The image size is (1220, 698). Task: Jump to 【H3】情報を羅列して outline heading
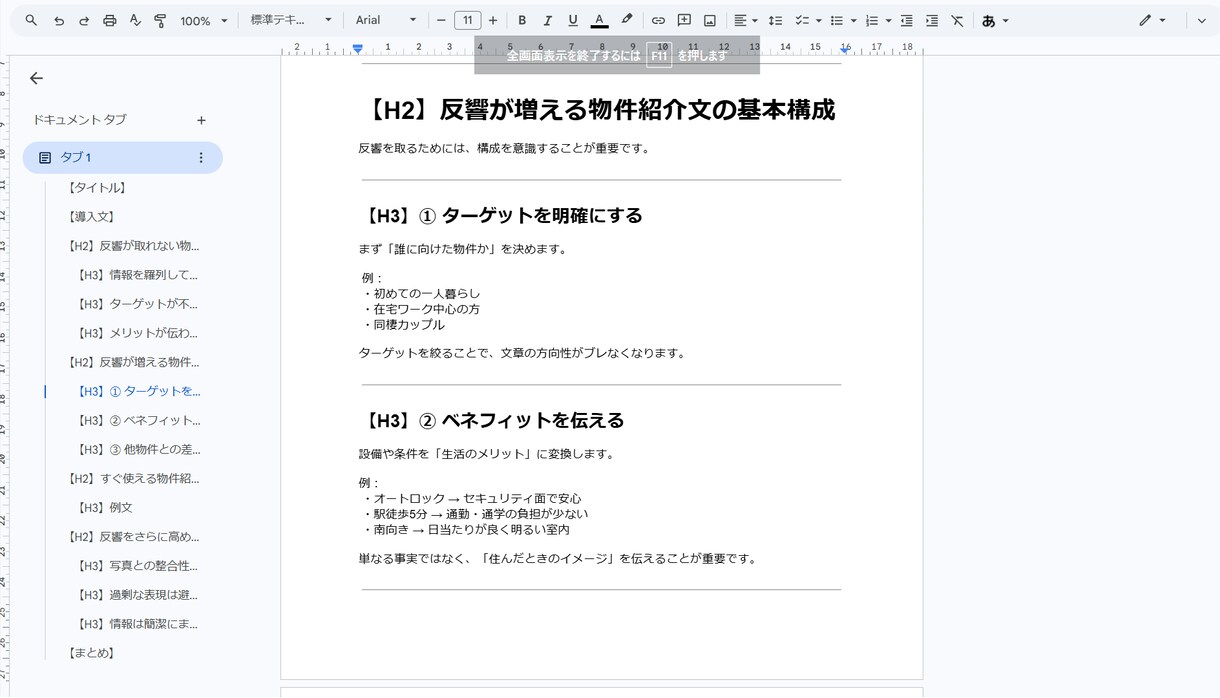coord(138,274)
